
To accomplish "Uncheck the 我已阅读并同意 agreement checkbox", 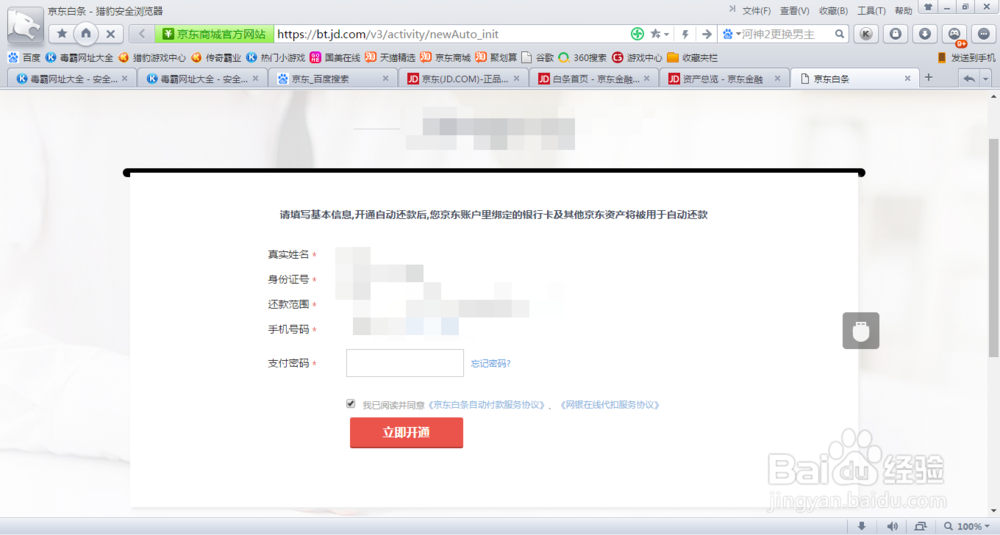I will pyautogui.click(x=351, y=404).
